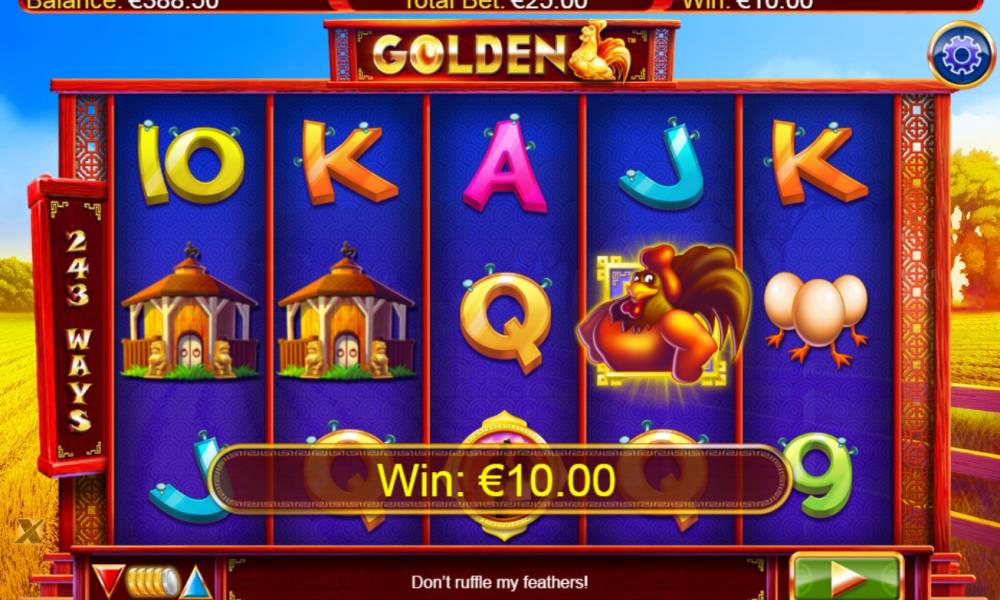Click the Golden rooster game logo
Viewport: 1000px width, 600px height.
(501, 52)
